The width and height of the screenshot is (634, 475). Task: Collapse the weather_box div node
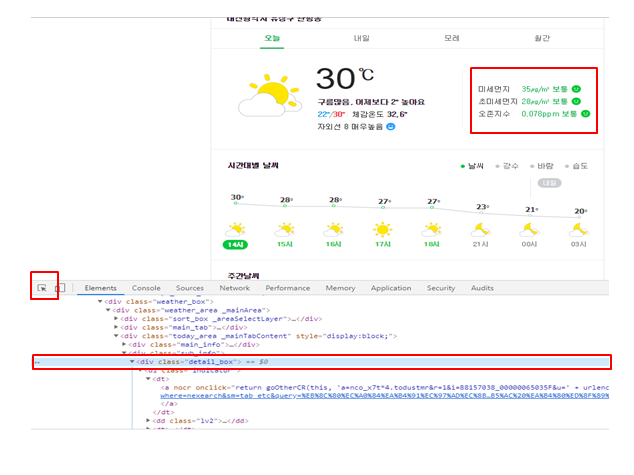[100, 302]
